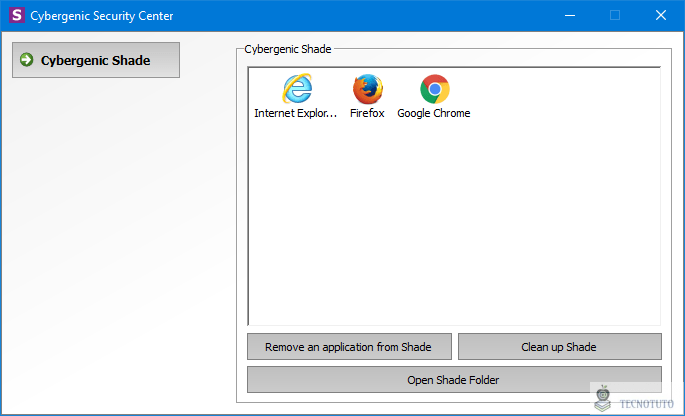Close the Cybergenic Security Center window
This screenshot has width=685, height=416.
coord(661,16)
